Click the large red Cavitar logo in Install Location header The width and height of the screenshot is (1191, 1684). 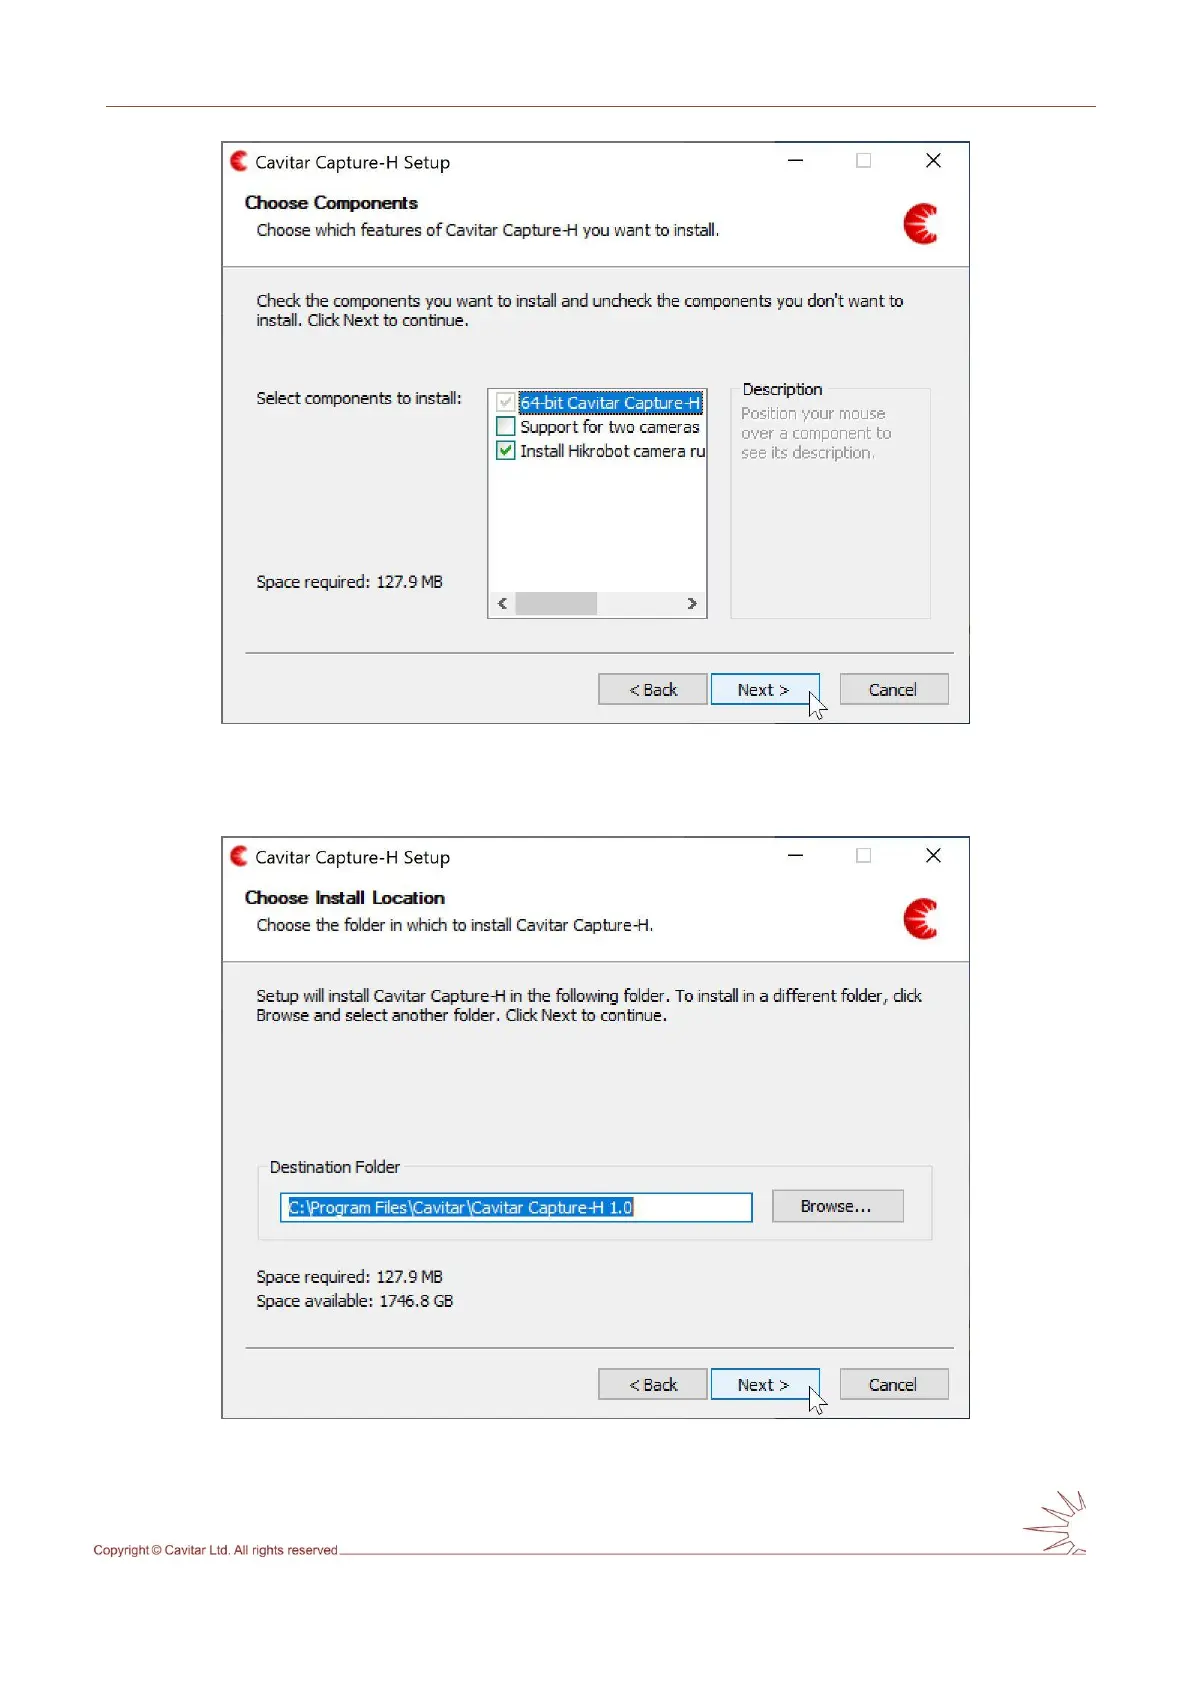pos(920,918)
